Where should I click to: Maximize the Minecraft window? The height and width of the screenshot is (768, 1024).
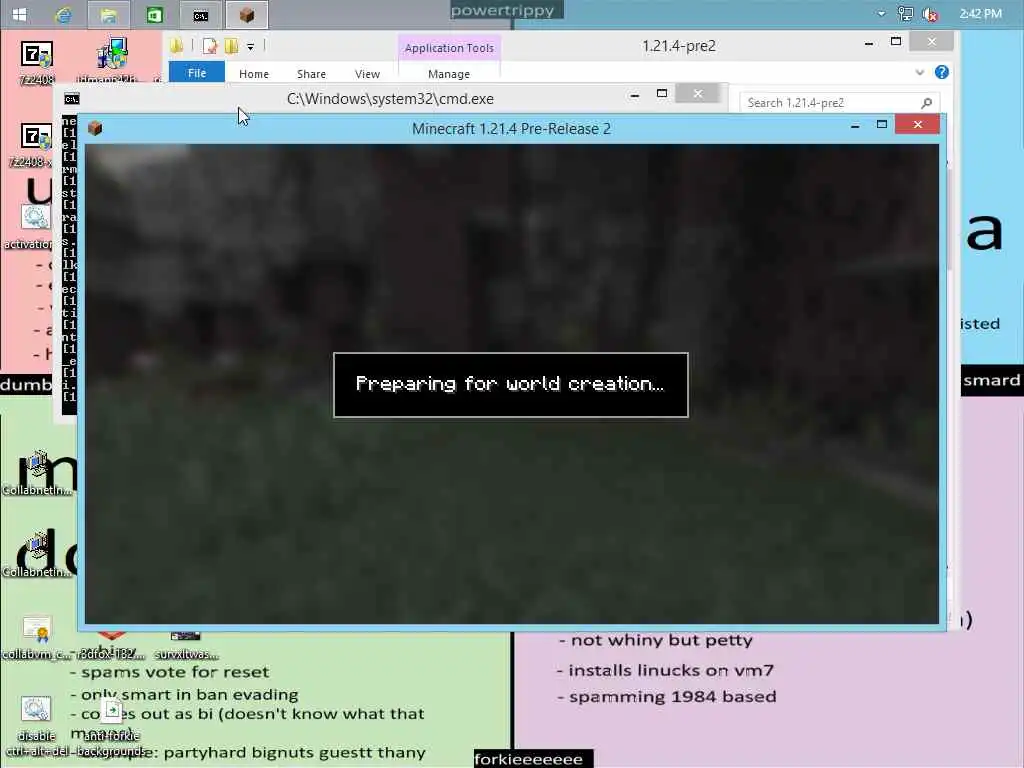(882, 124)
